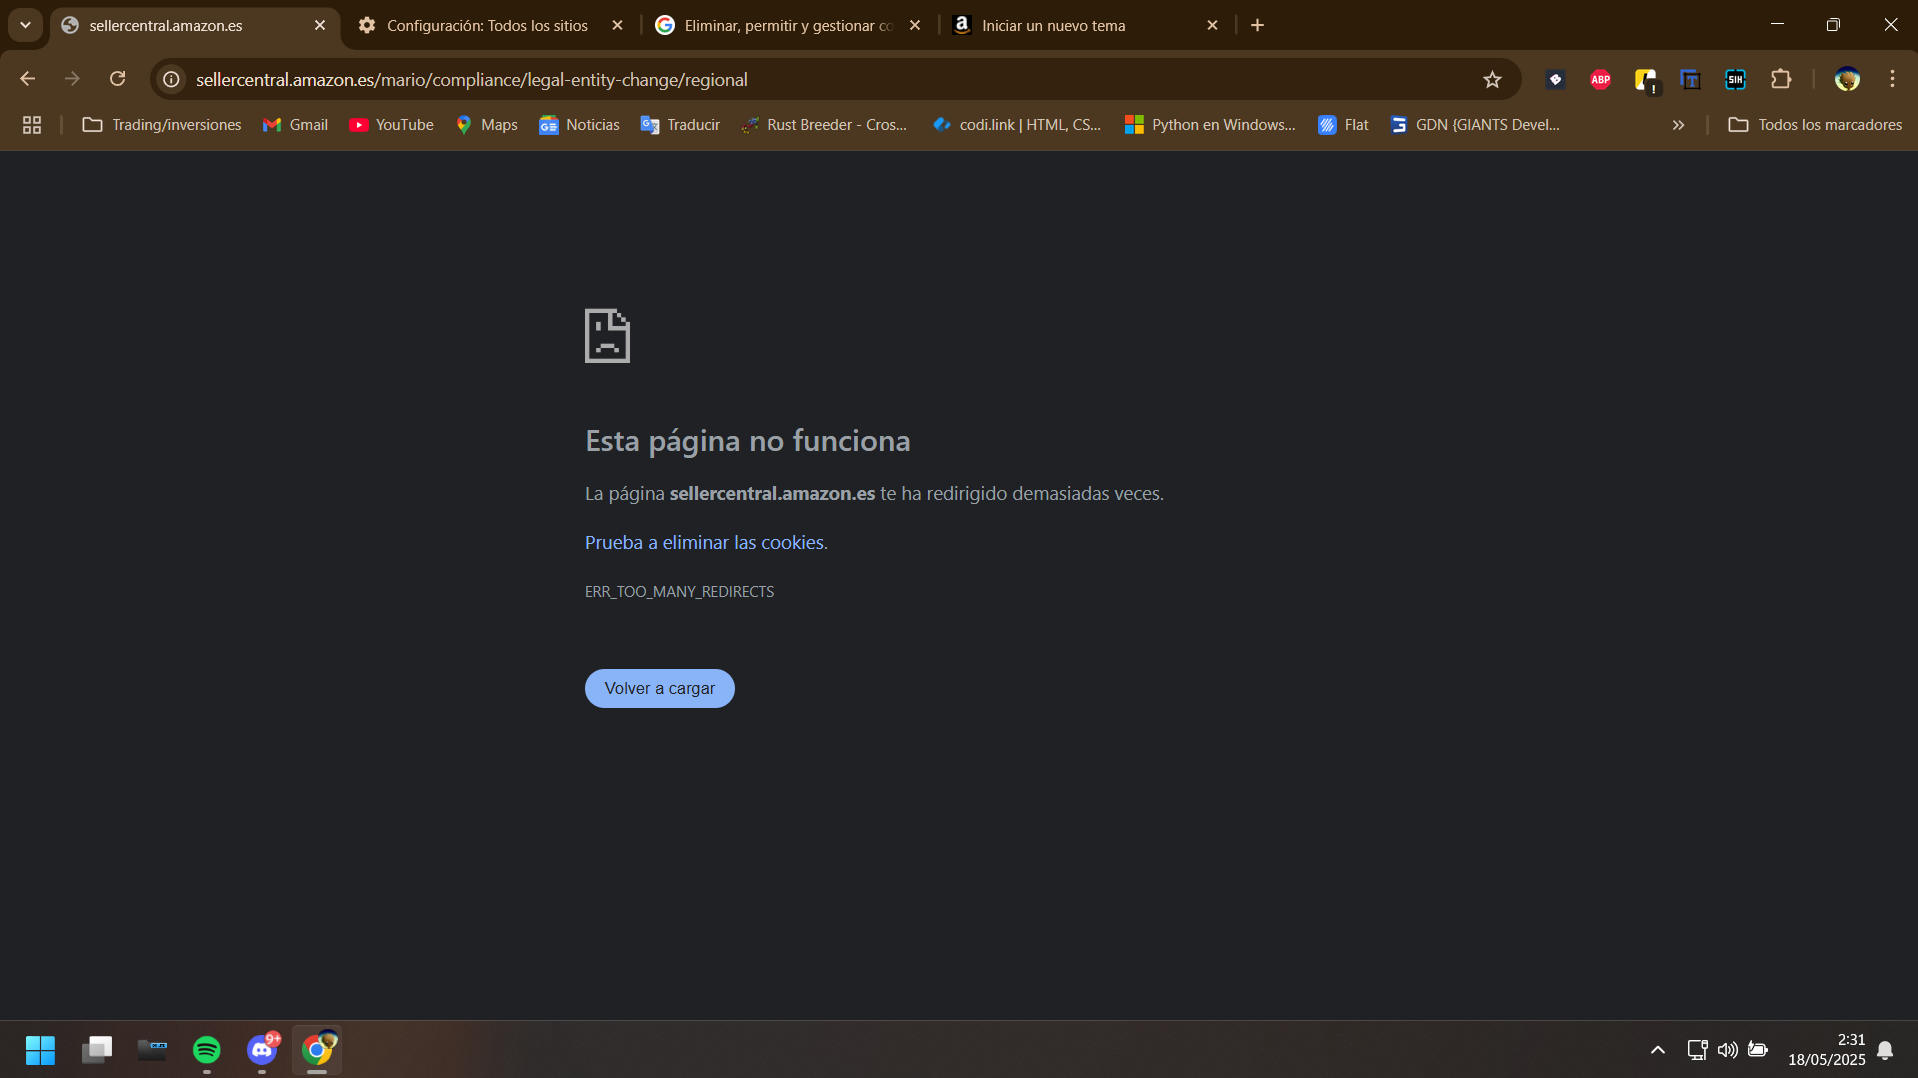The height and width of the screenshot is (1078, 1918).
Task: Click the ERR_TOO_MANY_REDIRECTS error code
Action: point(679,592)
